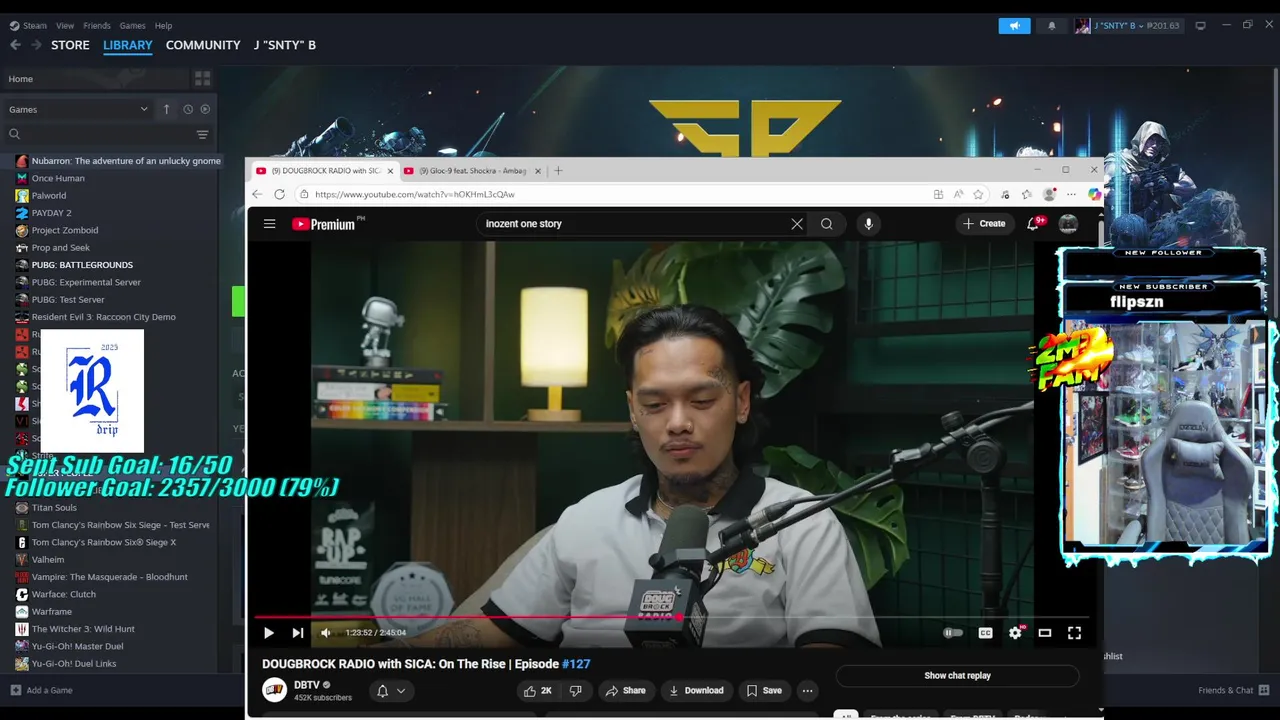This screenshot has width=1280, height=720.
Task: Click the Edge read aloud icon
Action: (x=958, y=194)
